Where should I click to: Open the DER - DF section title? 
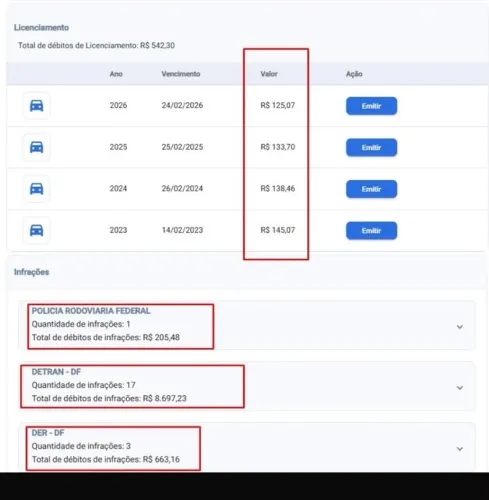(x=48, y=433)
